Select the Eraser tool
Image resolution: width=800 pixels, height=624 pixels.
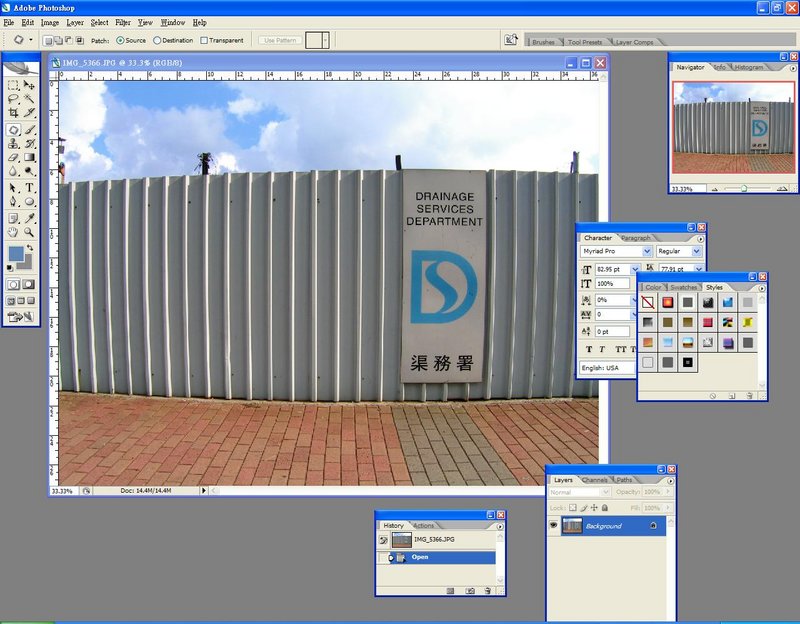[14, 157]
